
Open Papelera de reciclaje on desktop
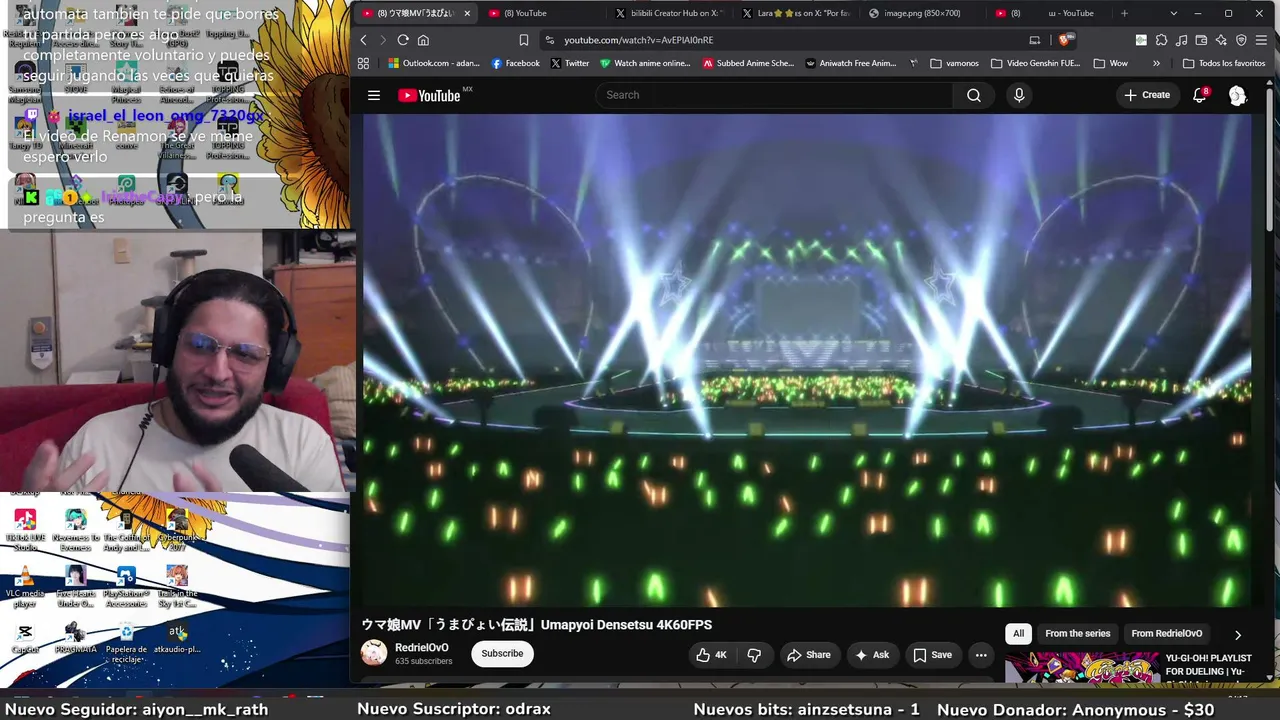[126, 643]
